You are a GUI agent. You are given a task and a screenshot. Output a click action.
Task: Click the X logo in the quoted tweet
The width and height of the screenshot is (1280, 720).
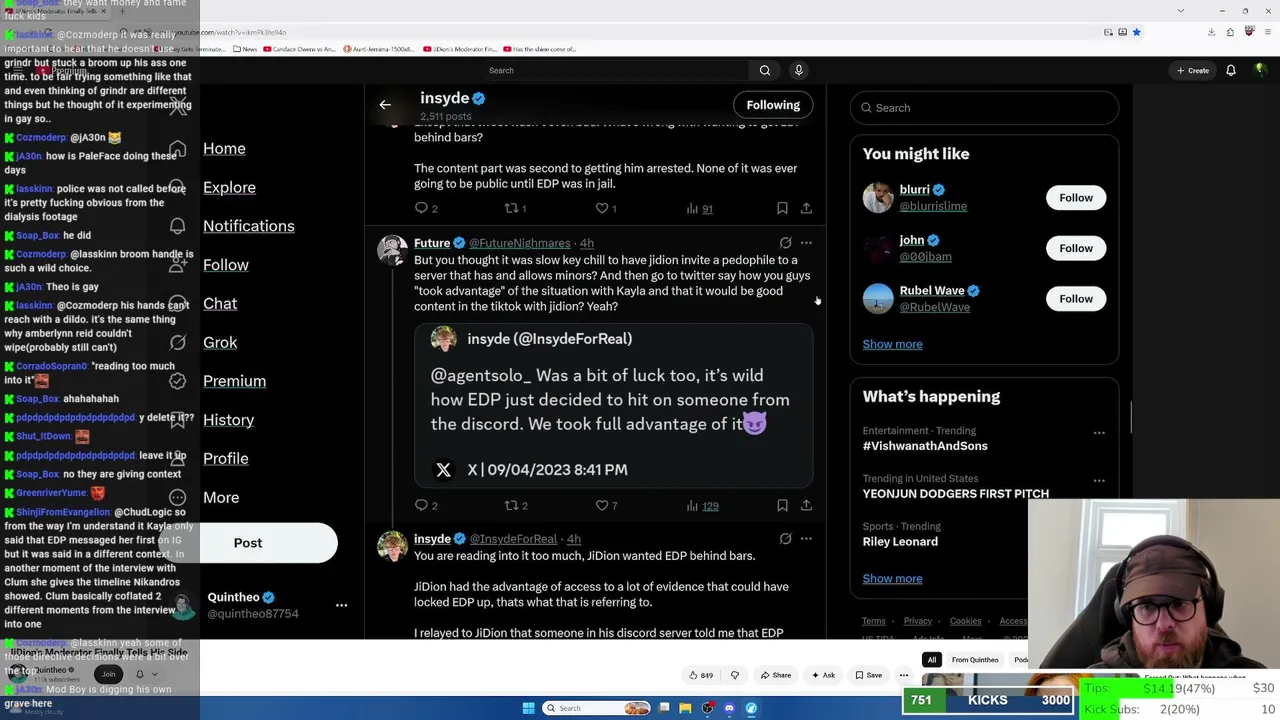443,469
